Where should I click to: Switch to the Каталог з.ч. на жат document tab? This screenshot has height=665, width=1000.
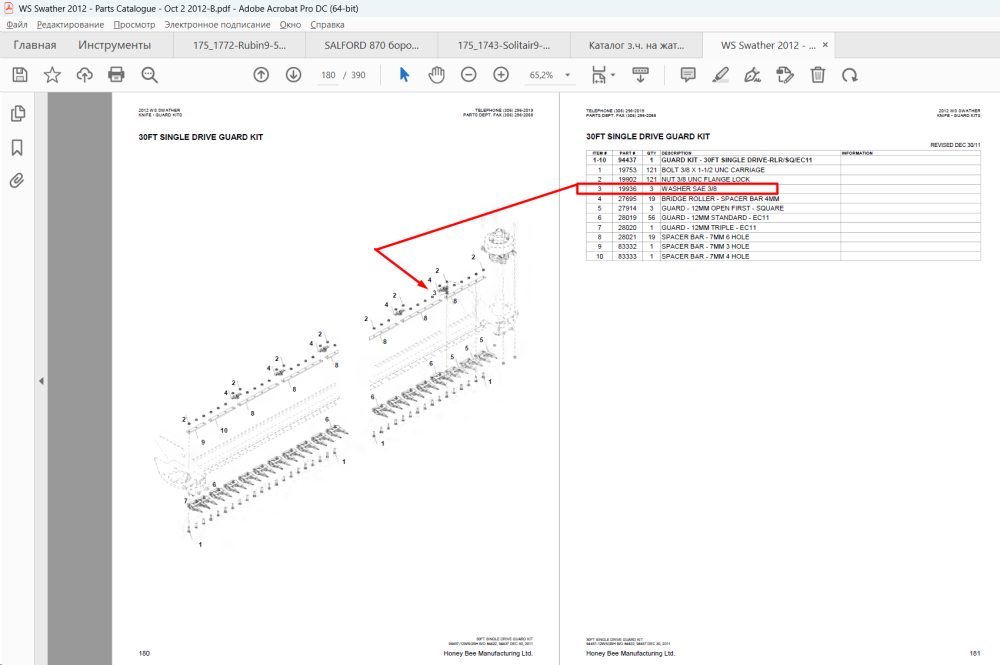click(x=636, y=45)
